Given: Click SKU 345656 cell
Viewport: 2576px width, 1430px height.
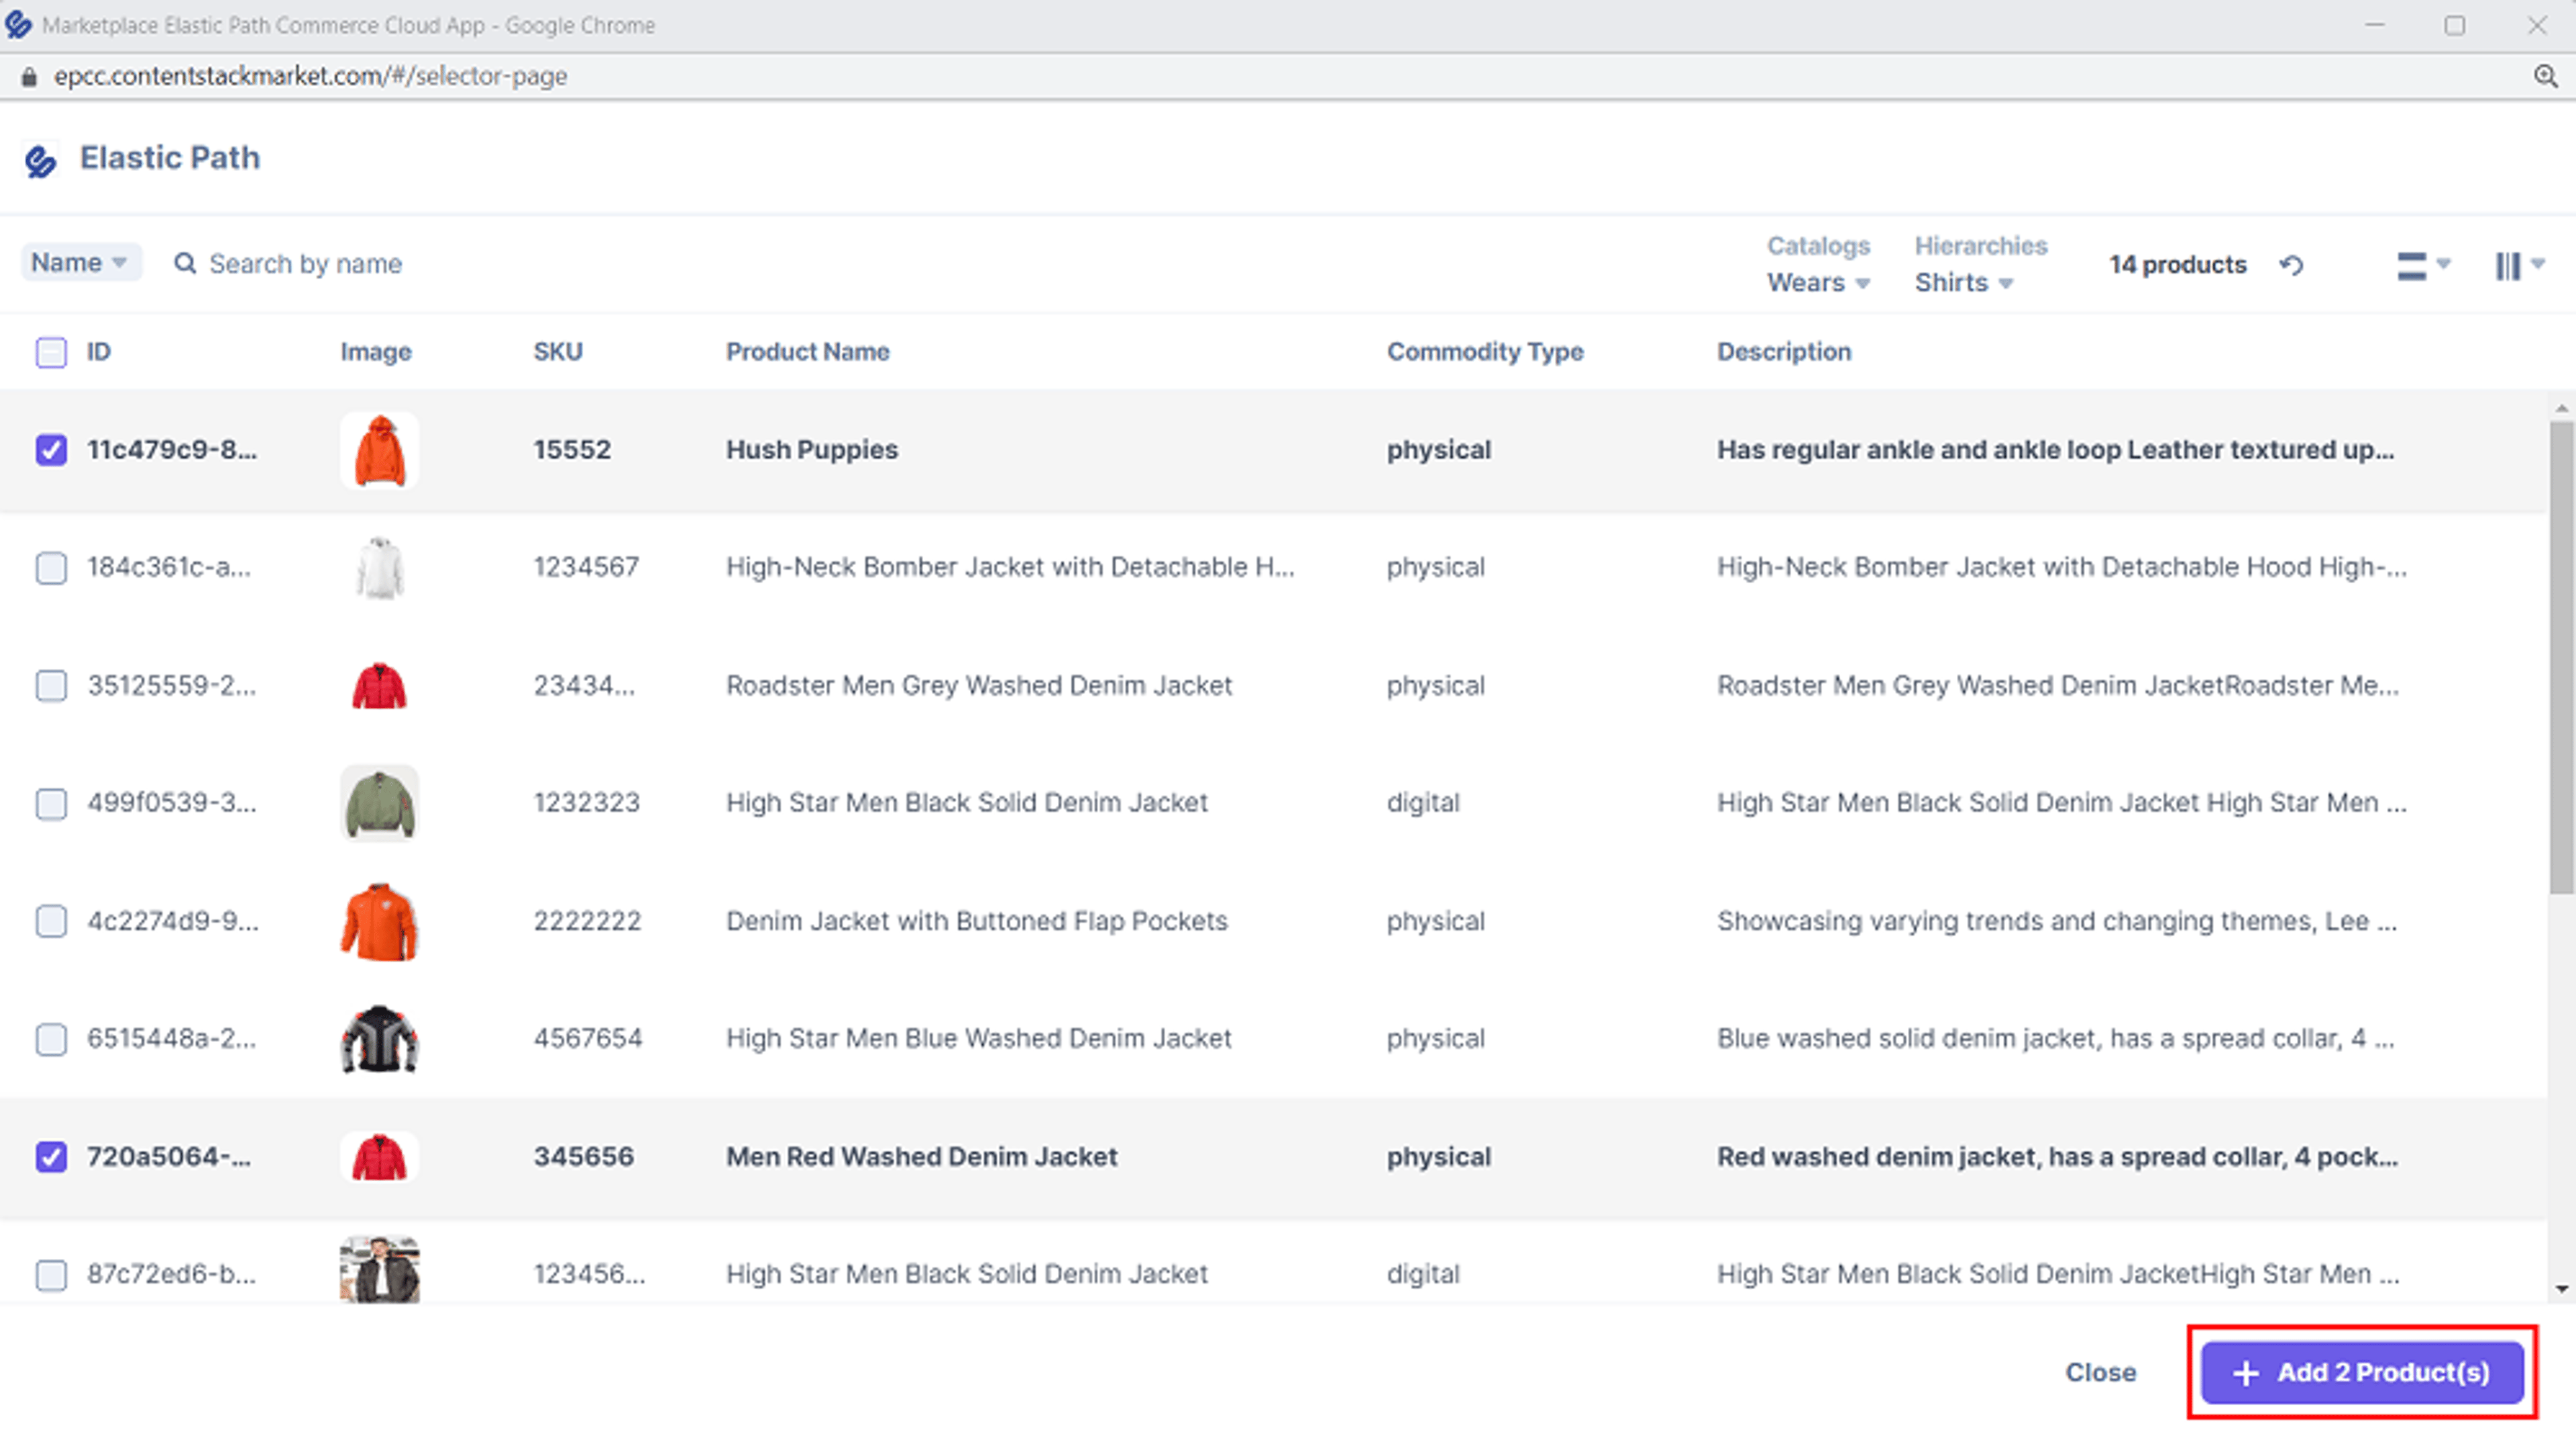Looking at the screenshot, I should (584, 1157).
